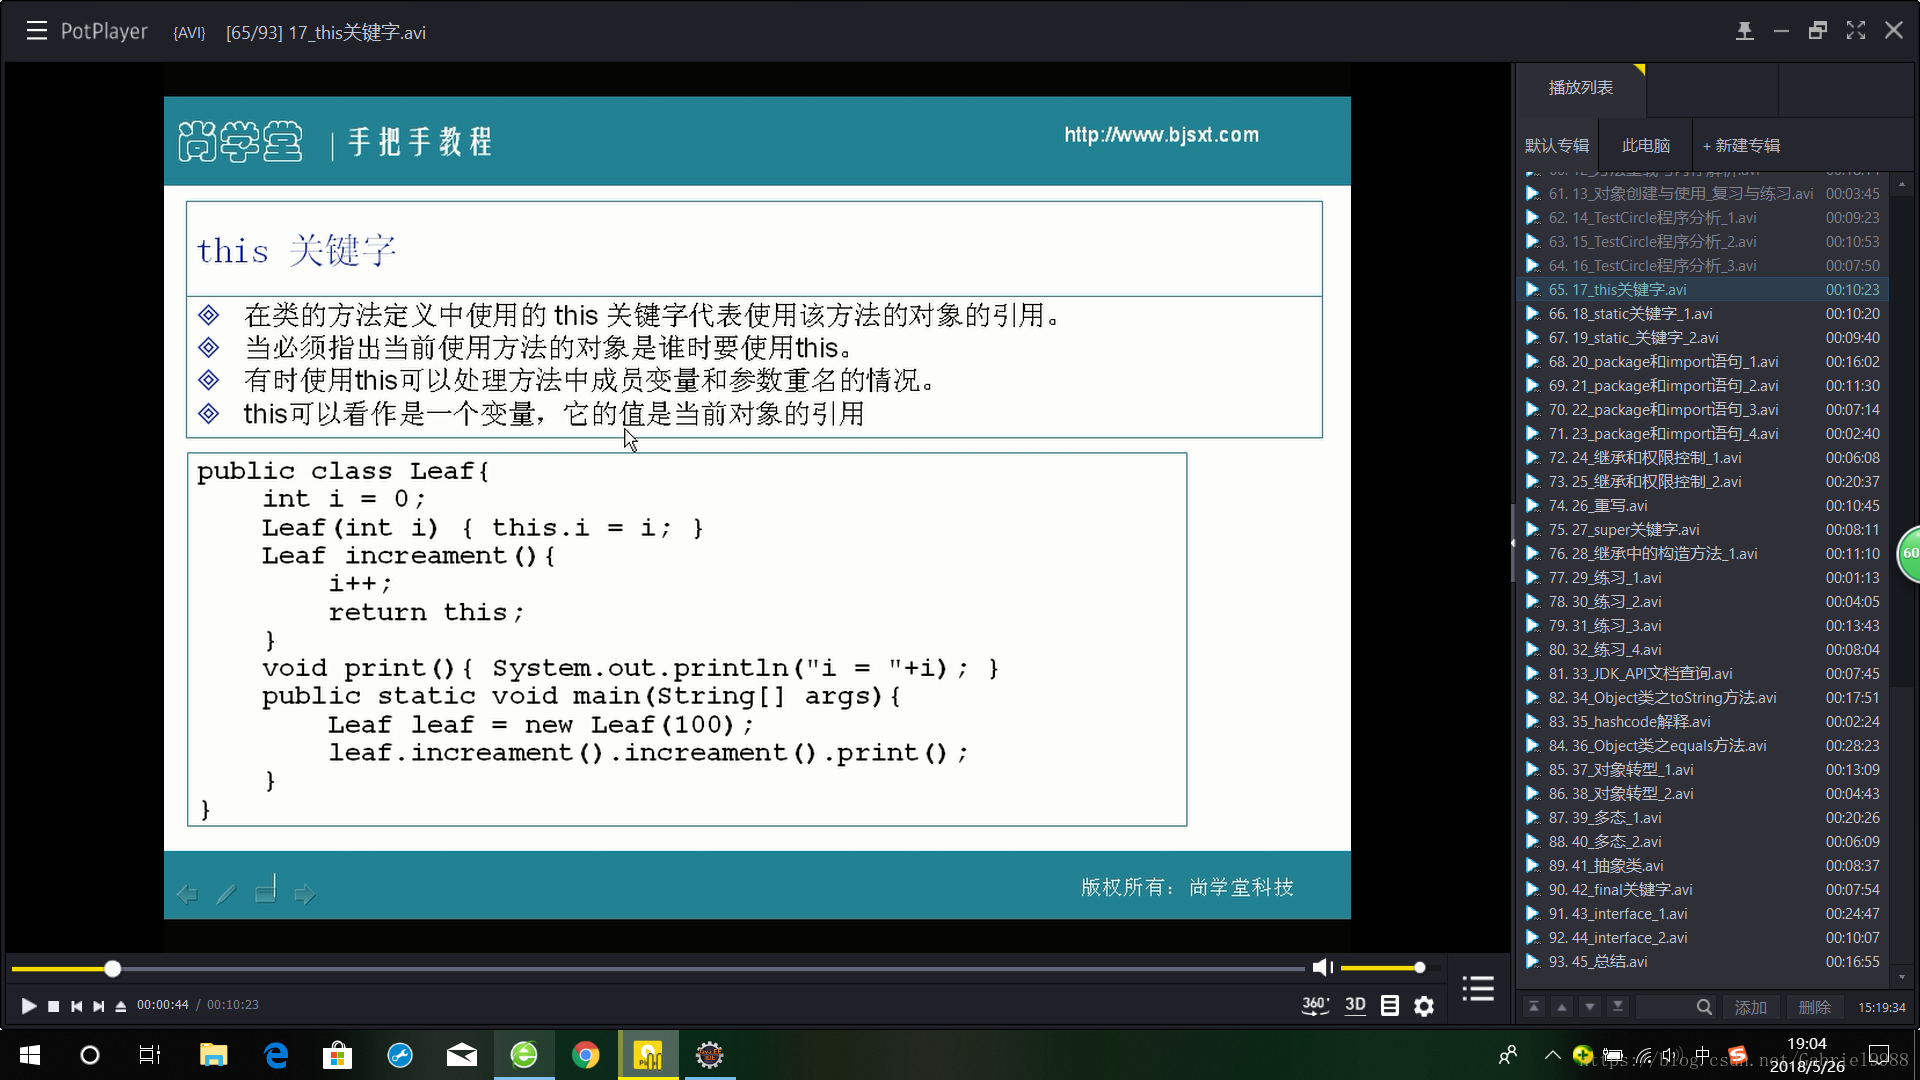This screenshot has width=1920, height=1080.
Task: Select 84. 36_Object类之equals方法.avi
Action: click(1702, 746)
